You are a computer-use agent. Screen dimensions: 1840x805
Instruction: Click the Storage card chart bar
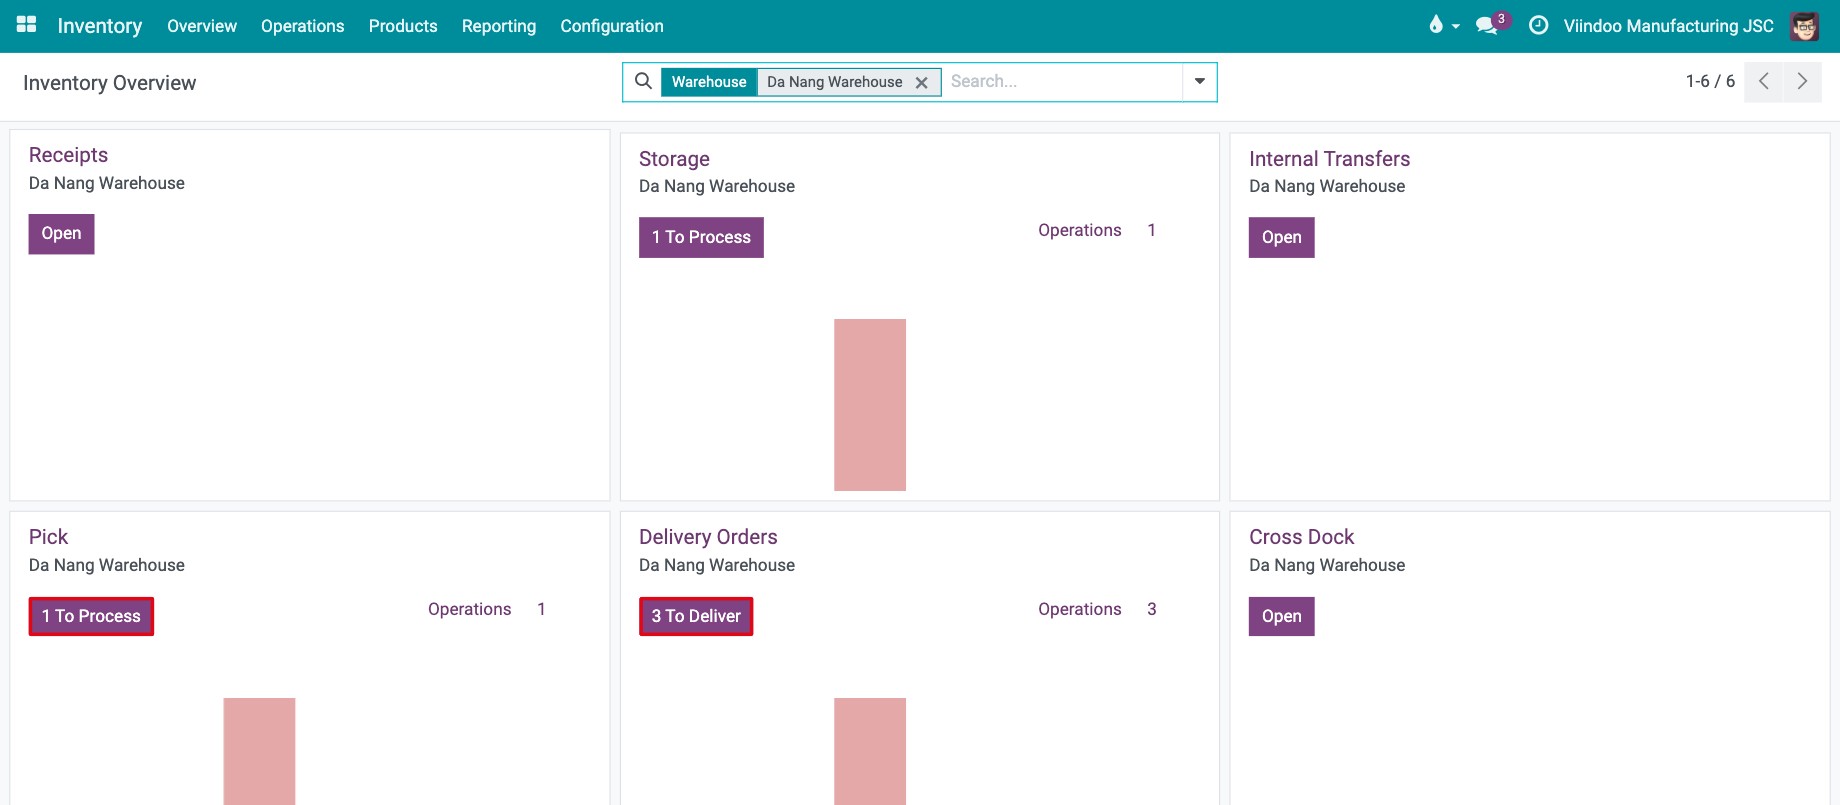coord(870,405)
